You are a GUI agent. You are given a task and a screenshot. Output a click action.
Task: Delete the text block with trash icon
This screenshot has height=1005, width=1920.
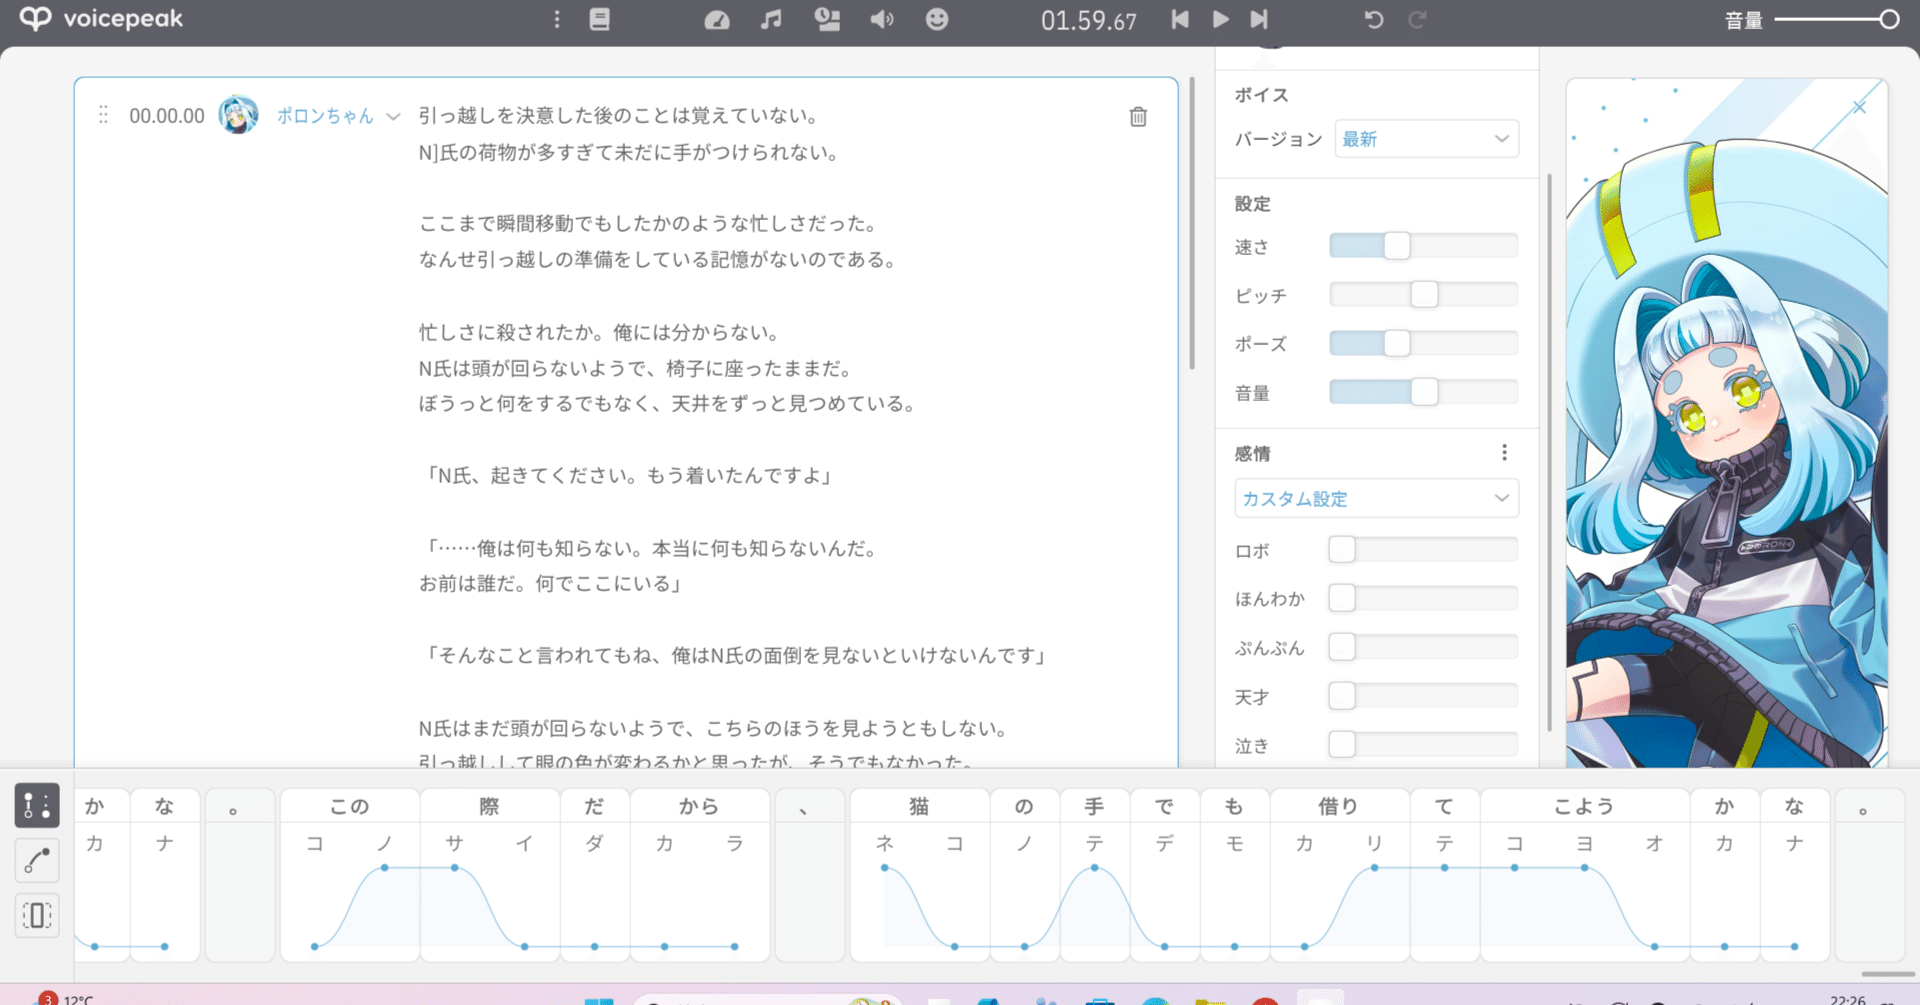1138,117
